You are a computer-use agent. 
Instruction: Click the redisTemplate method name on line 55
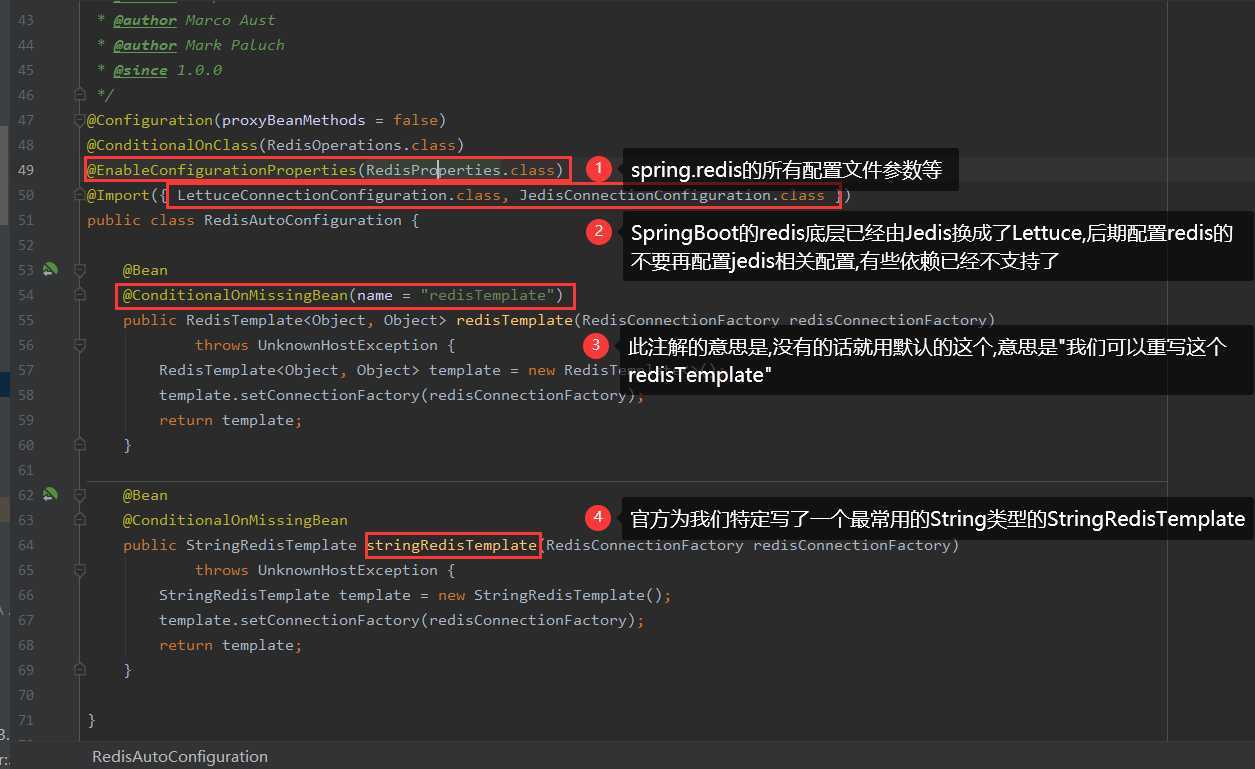click(x=515, y=320)
